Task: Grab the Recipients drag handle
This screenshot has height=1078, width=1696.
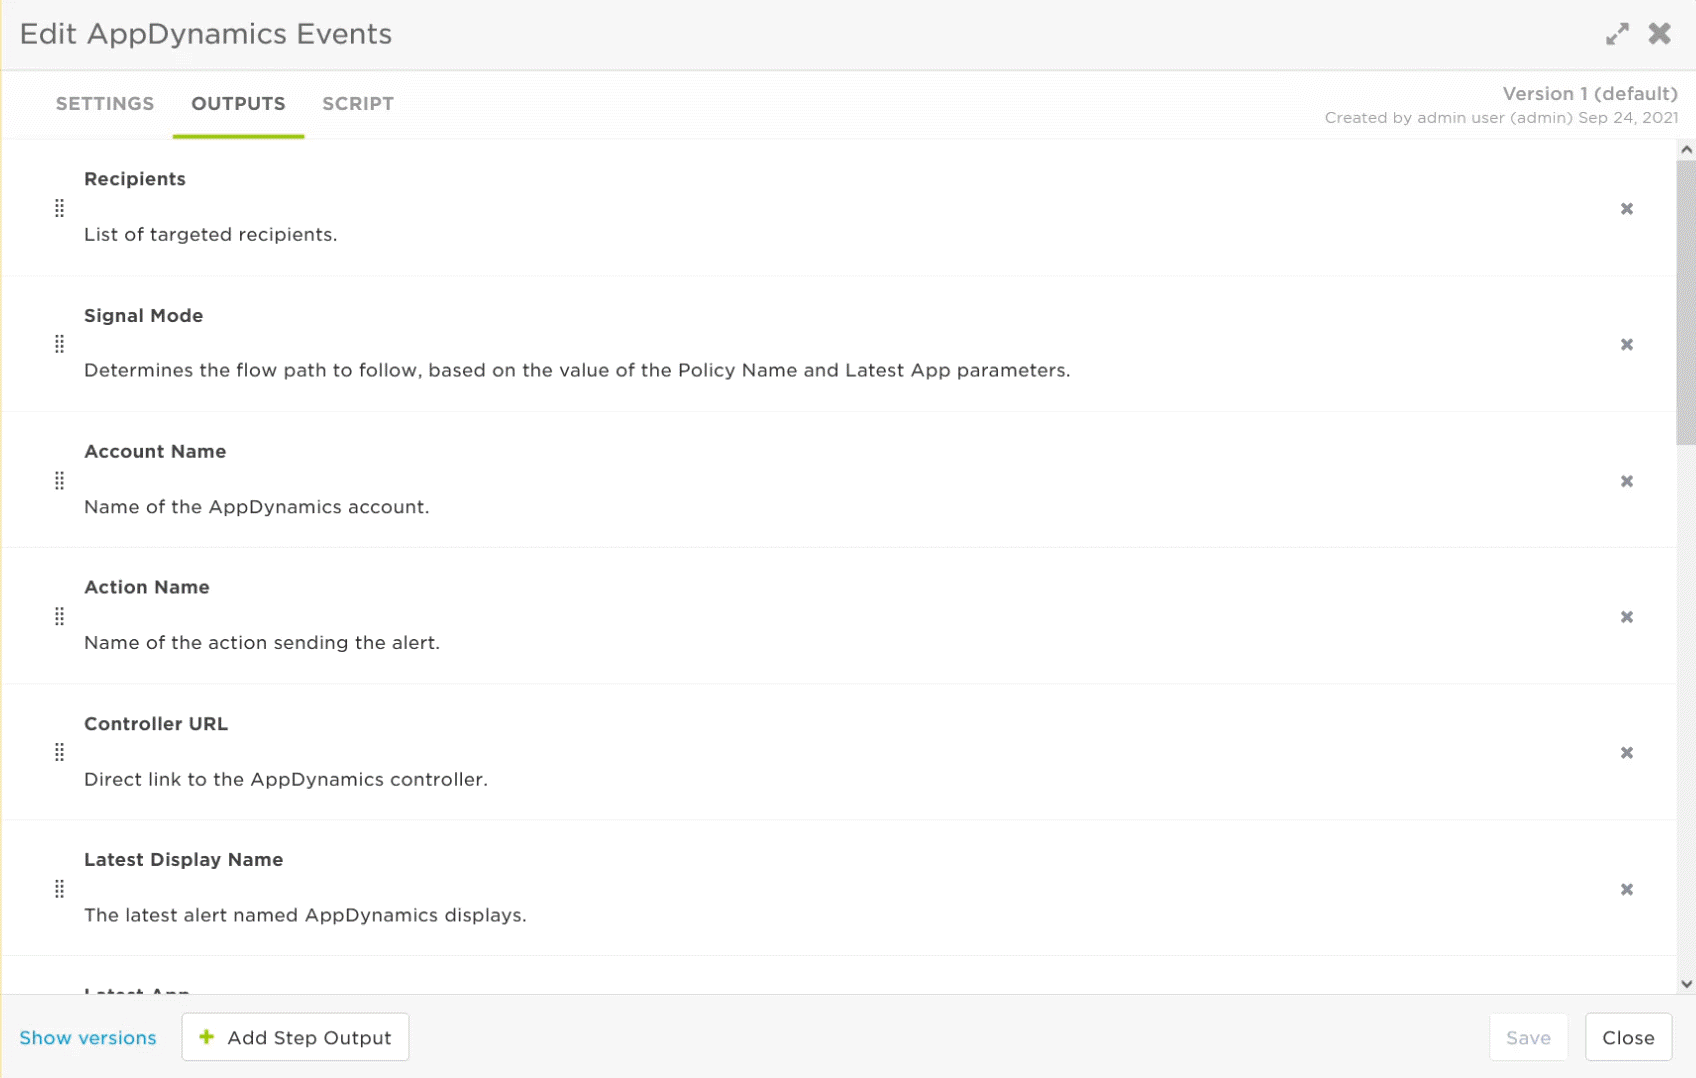Action: point(59,208)
